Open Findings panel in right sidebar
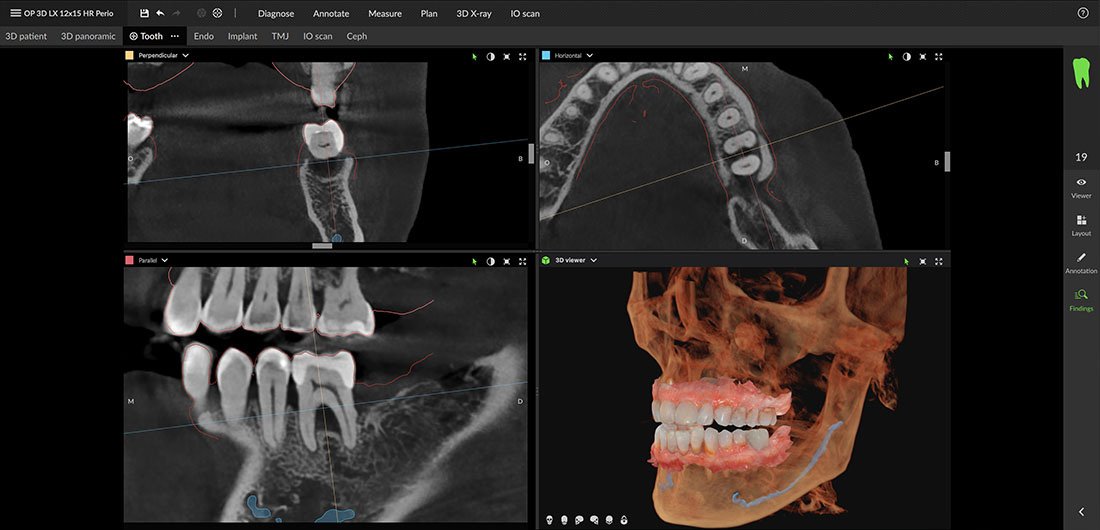The width and height of the screenshot is (1100, 530). click(x=1081, y=299)
